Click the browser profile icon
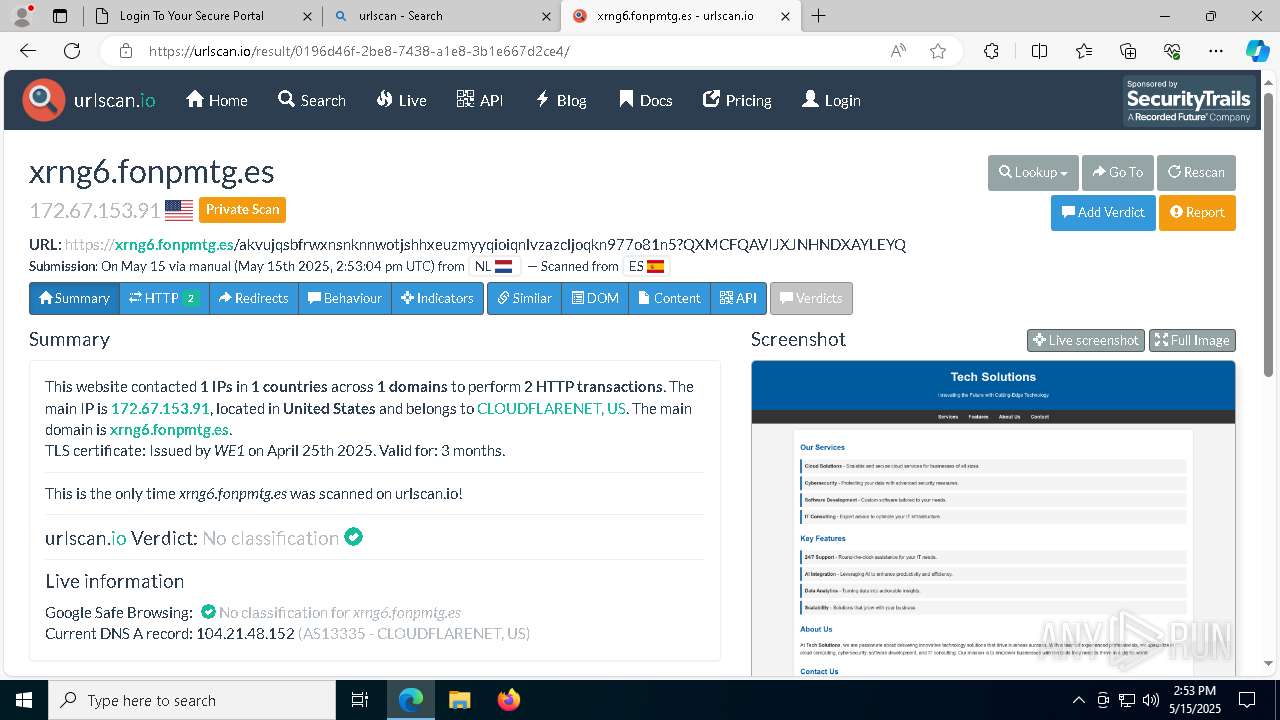The height and width of the screenshot is (720, 1280). pos(22,16)
